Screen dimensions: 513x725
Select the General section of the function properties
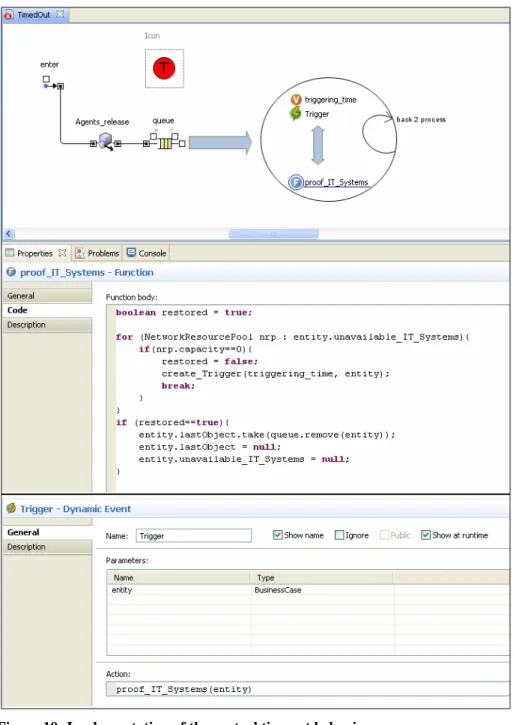pos(47,296)
